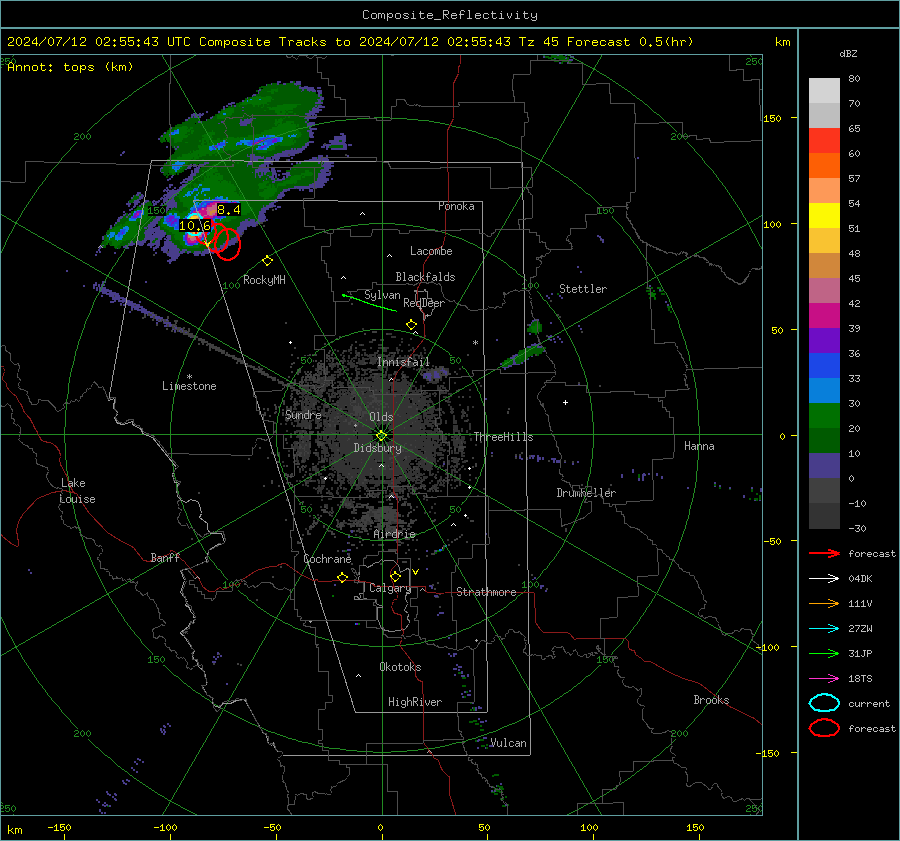Click the green track line near Sylvan
900x841 pixels.
(x=369, y=303)
